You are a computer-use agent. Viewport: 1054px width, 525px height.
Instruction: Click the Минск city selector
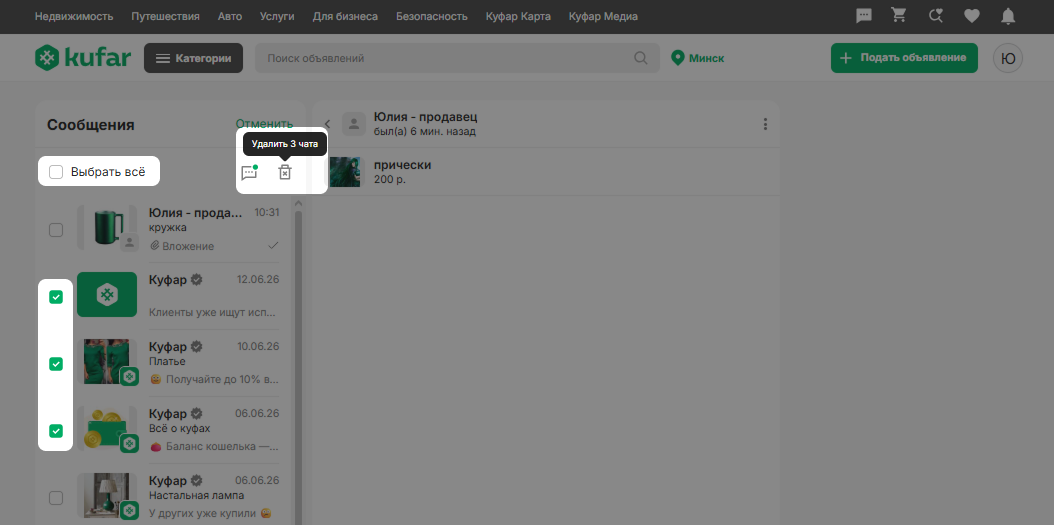pyautogui.click(x=698, y=58)
